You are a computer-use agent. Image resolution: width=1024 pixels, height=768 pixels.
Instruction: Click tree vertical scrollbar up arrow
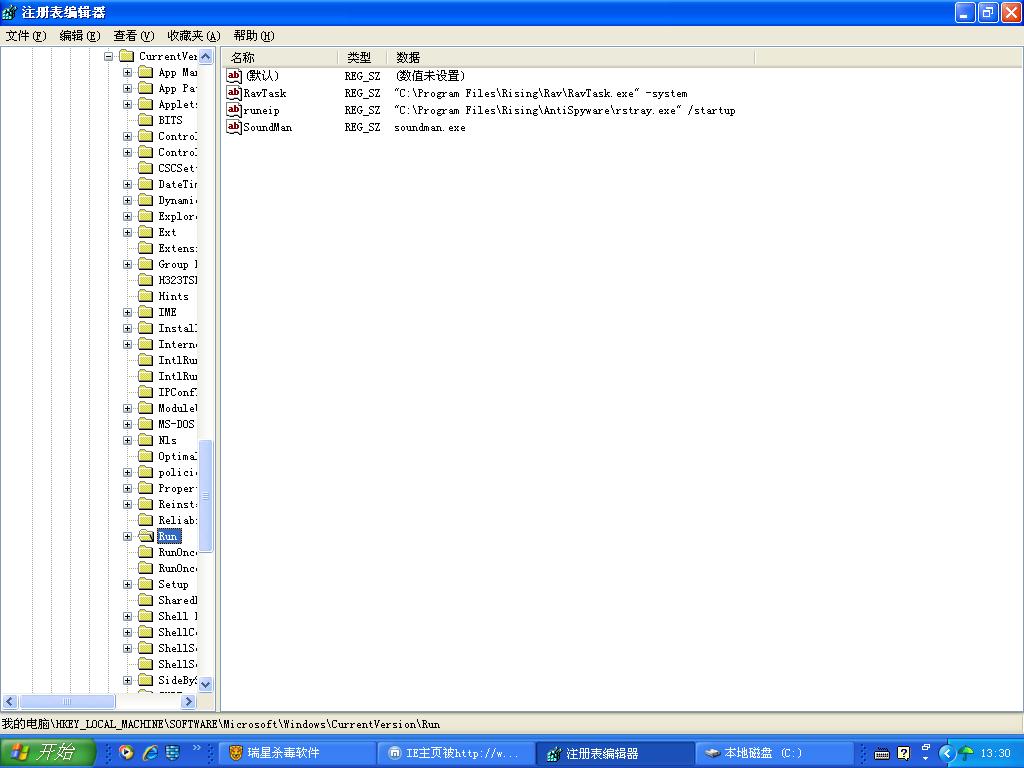(x=206, y=56)
